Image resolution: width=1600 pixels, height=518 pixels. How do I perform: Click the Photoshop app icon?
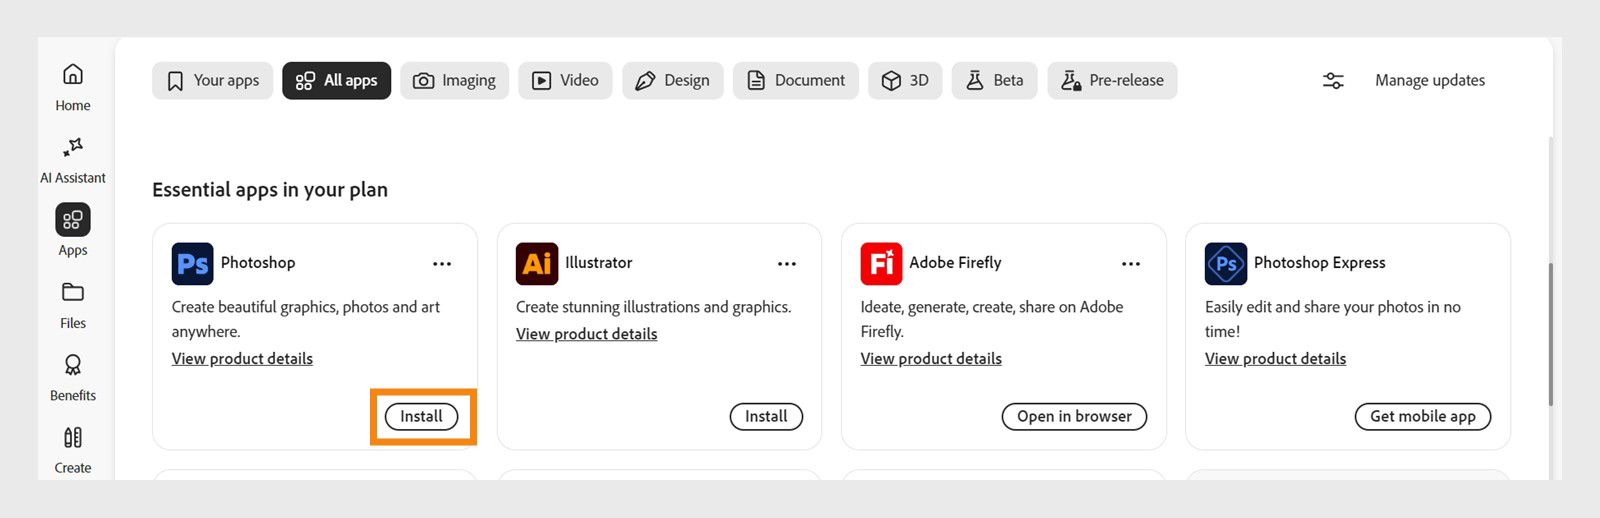[x=192, y=264]
